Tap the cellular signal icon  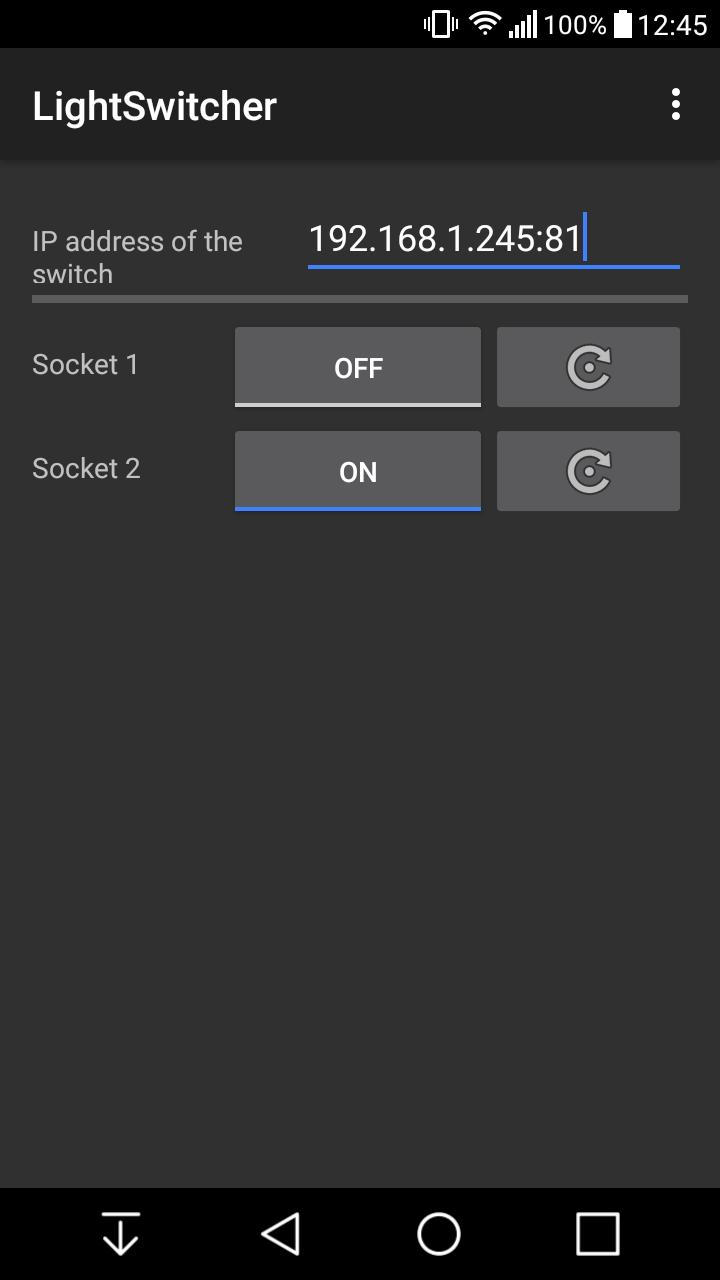[523, 23]
